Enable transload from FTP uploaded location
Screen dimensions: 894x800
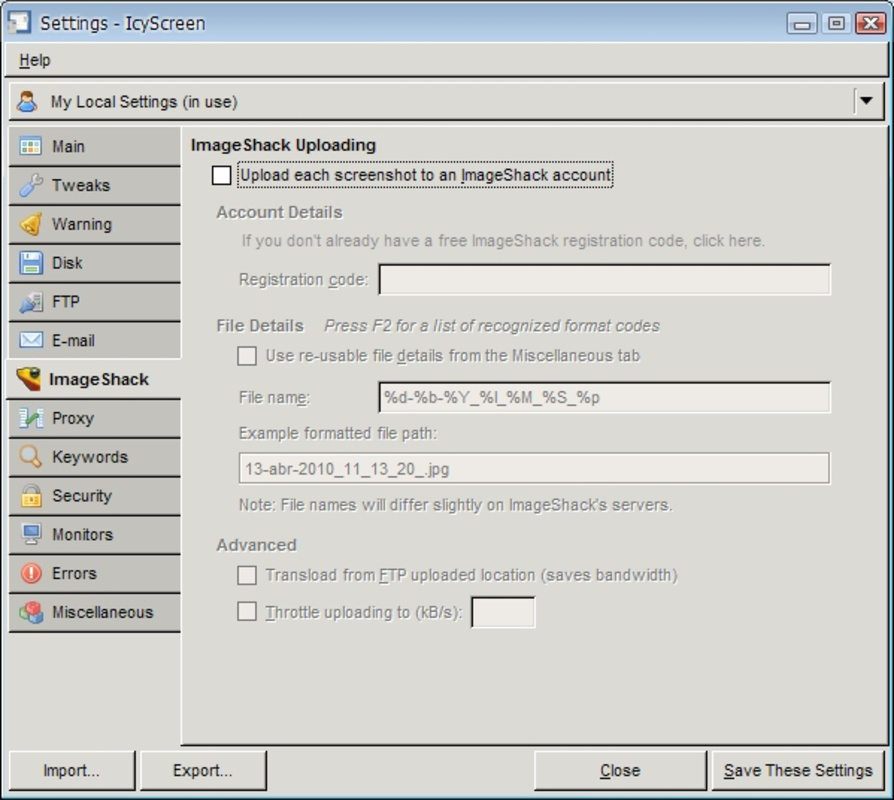pos(245,575)
